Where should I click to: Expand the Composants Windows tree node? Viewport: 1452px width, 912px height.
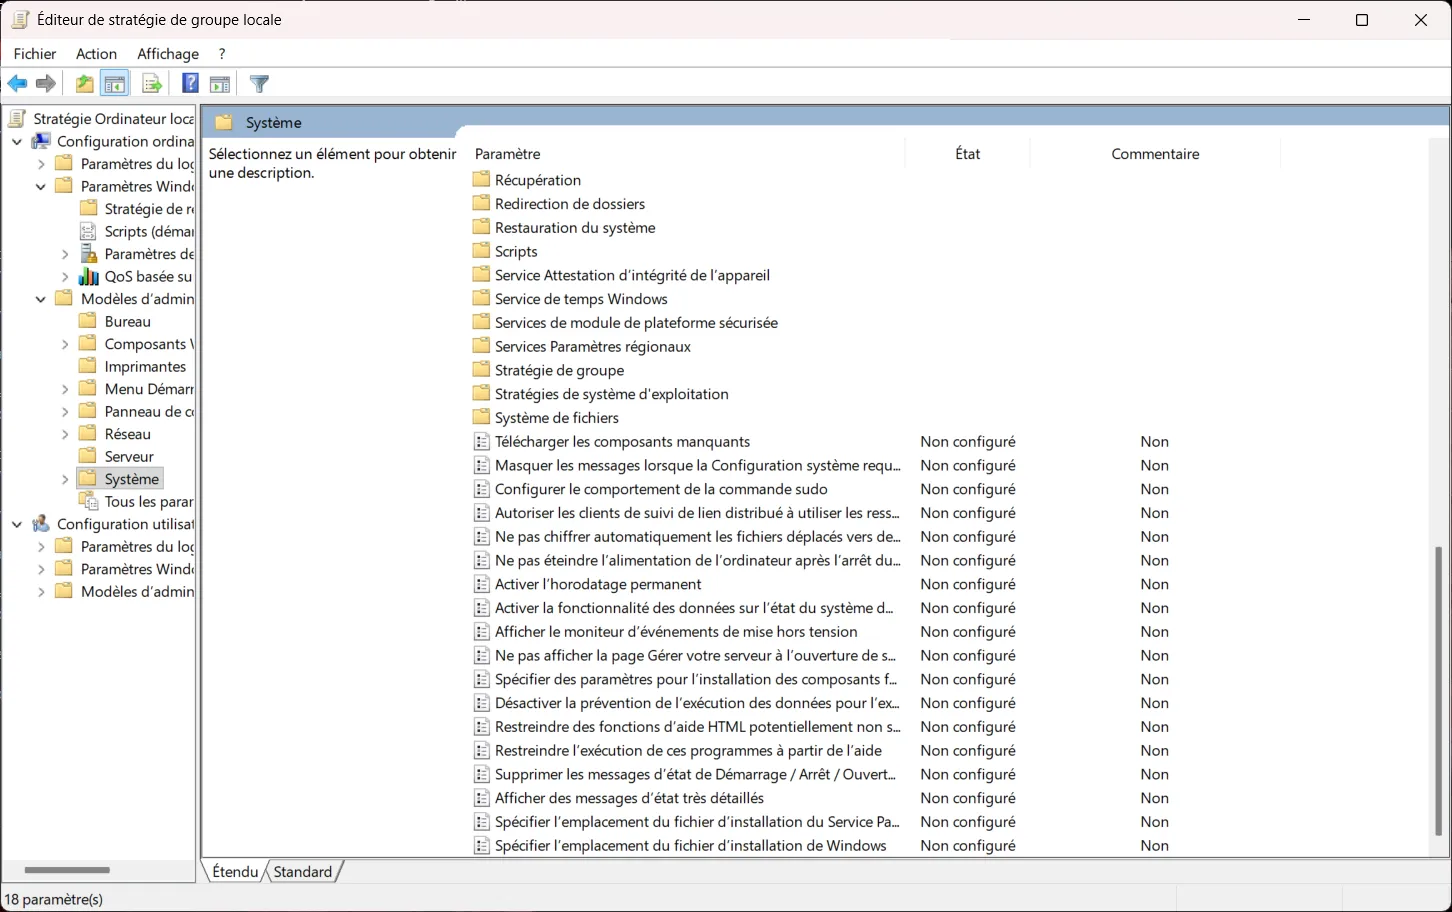click(x=64, y=343)
